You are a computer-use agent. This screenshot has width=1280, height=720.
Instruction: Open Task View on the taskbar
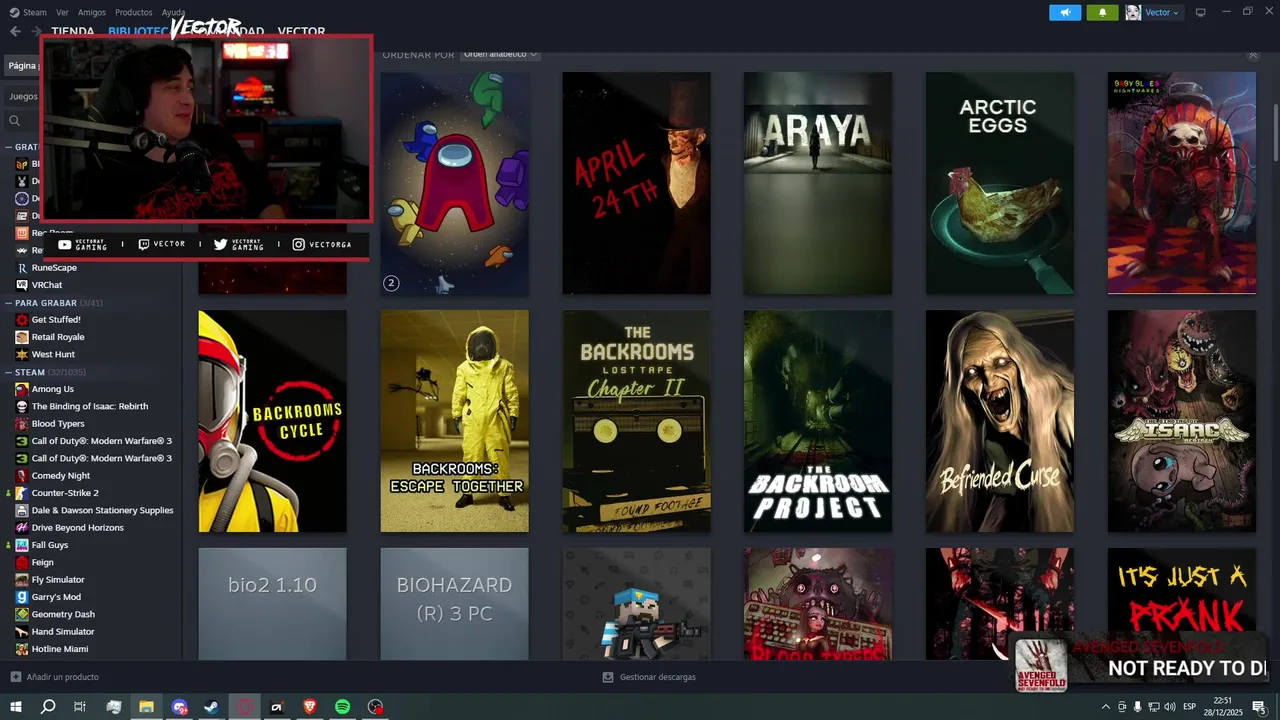click(80, 707)
